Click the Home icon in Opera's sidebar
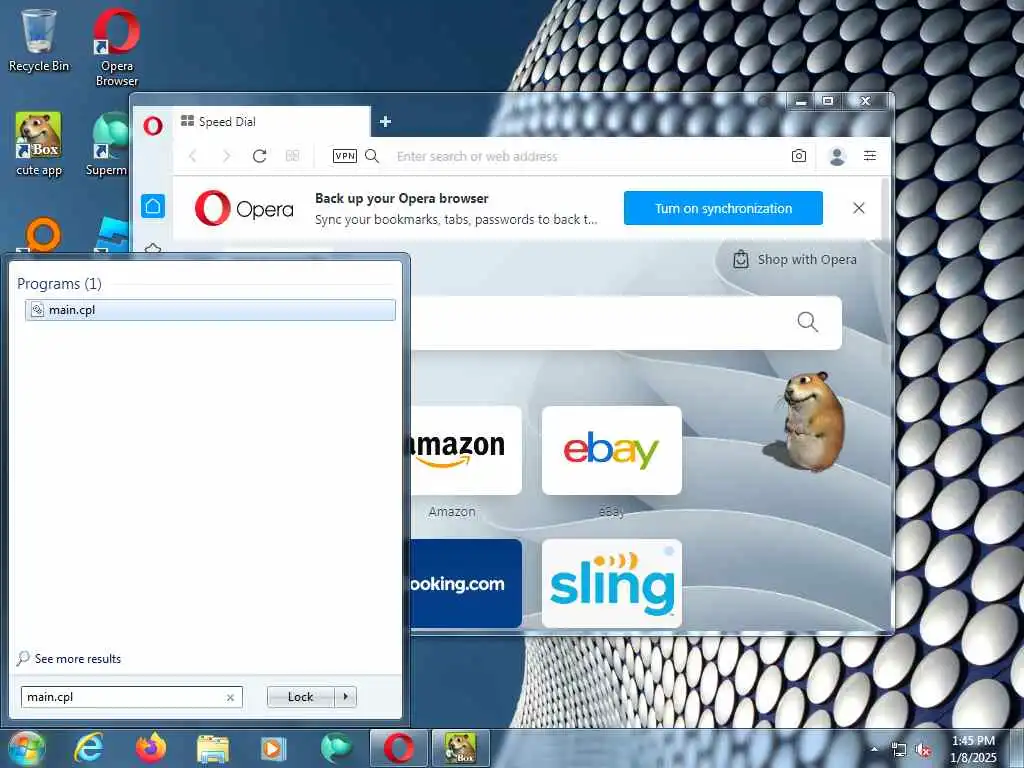This screenshot has width=1024, height=768. coord(153,206)
